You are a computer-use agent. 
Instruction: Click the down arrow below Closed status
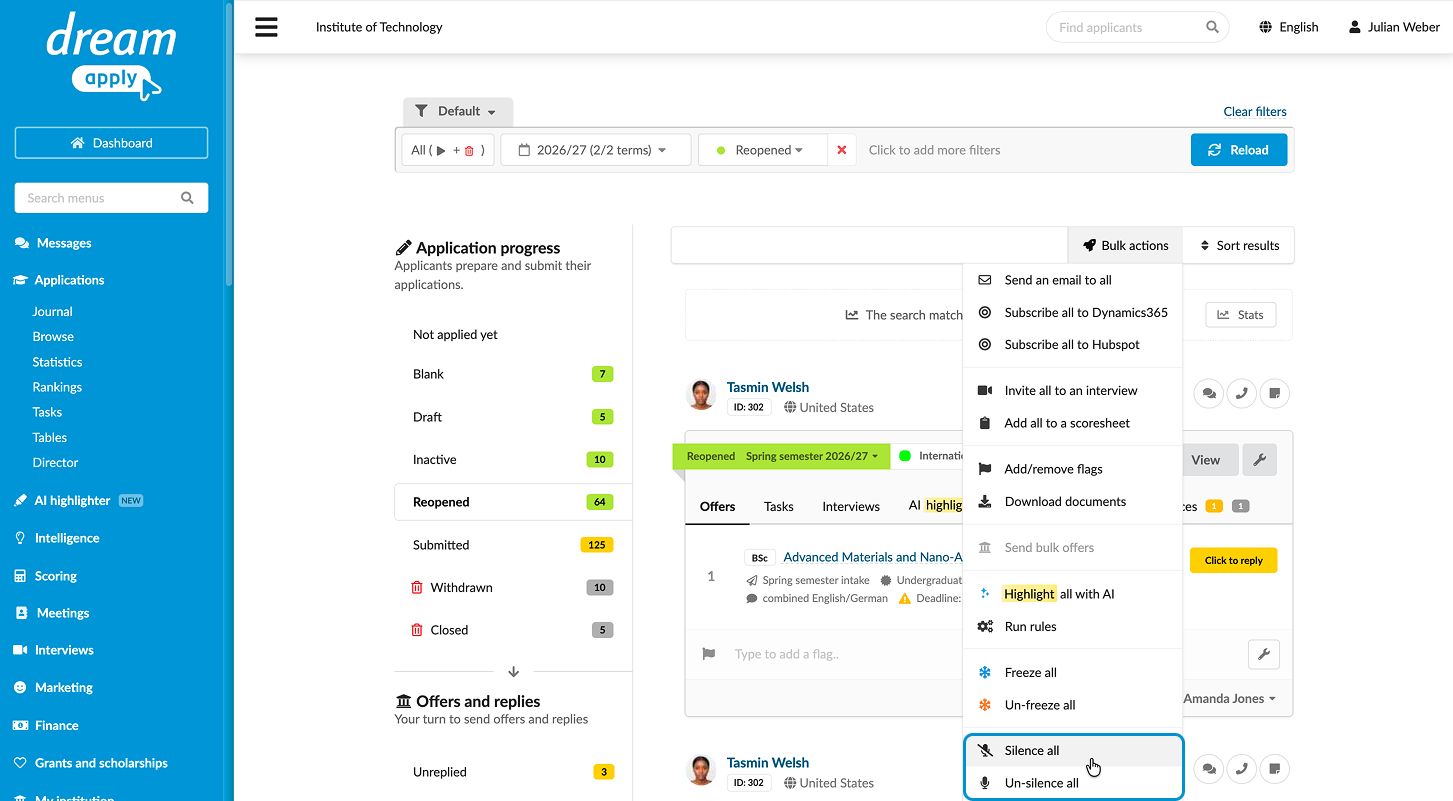click(513, 672)
